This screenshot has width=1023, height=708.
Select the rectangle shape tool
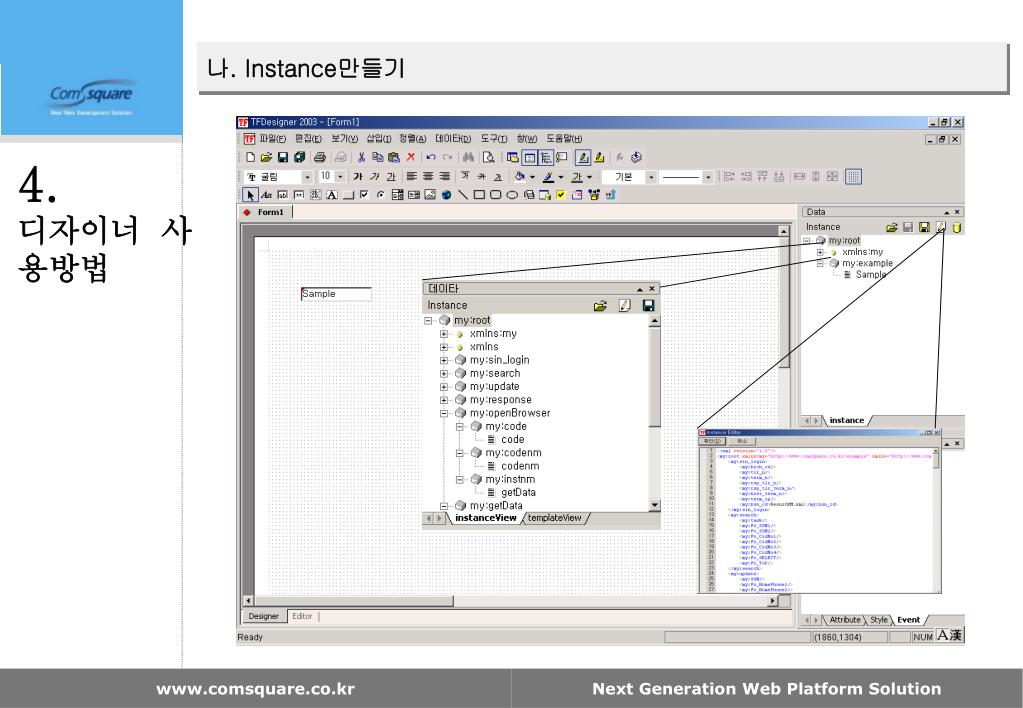pyautogui.click(x=480, y=194)
